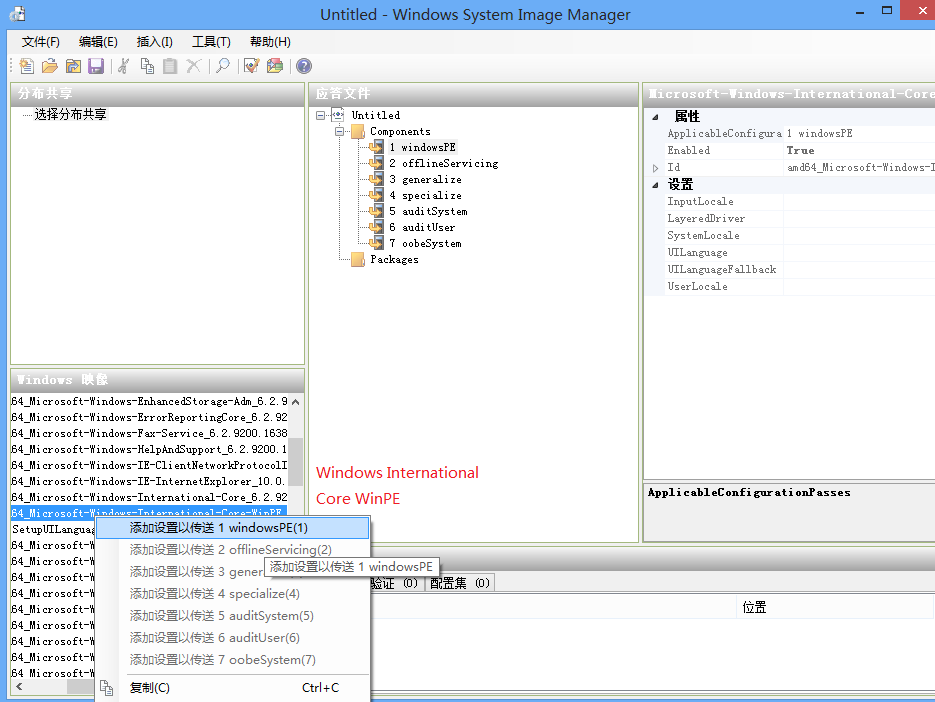Viewport: 935px width, 702px height.
Task: Click the scroll left arrow in Windows 映像 list
Action: tap(20, 686)
